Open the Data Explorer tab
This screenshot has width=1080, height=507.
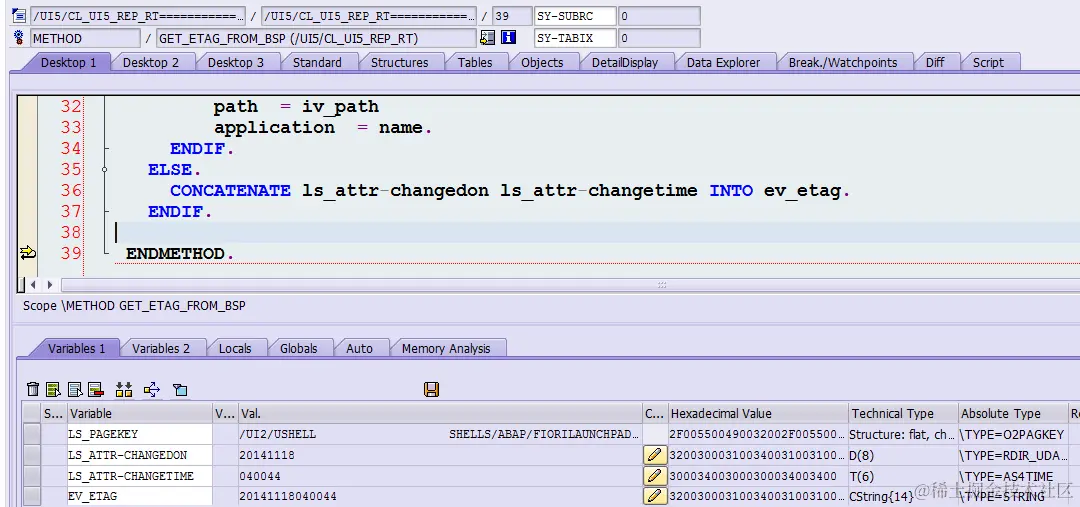tap(723, 63)
